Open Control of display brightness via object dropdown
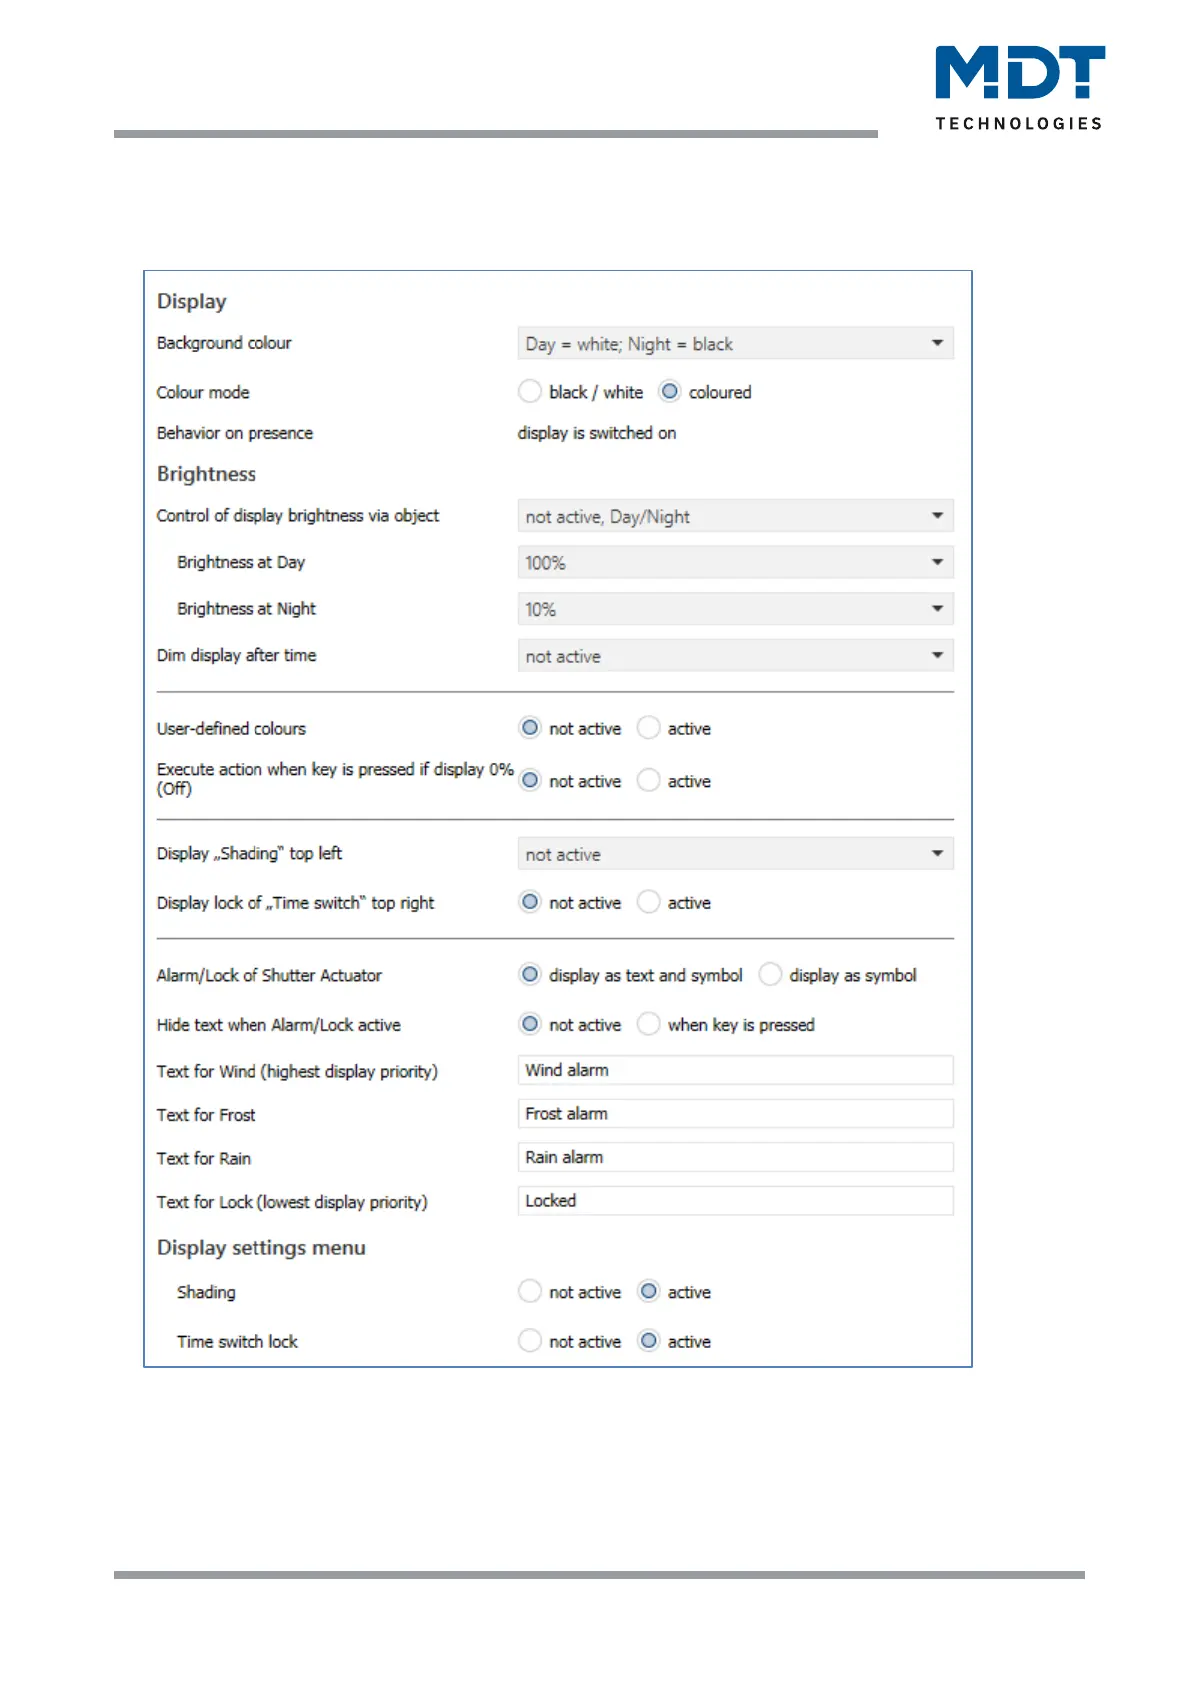The height and width of the screenshot is (1684, 1191). click(x=735, y=516)
